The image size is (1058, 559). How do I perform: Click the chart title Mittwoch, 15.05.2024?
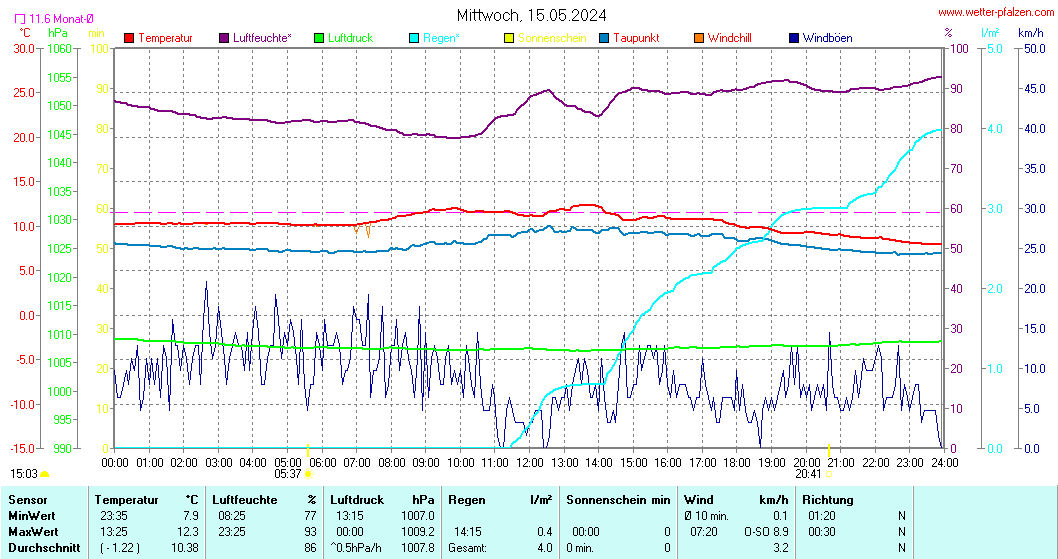pos(532,15)
